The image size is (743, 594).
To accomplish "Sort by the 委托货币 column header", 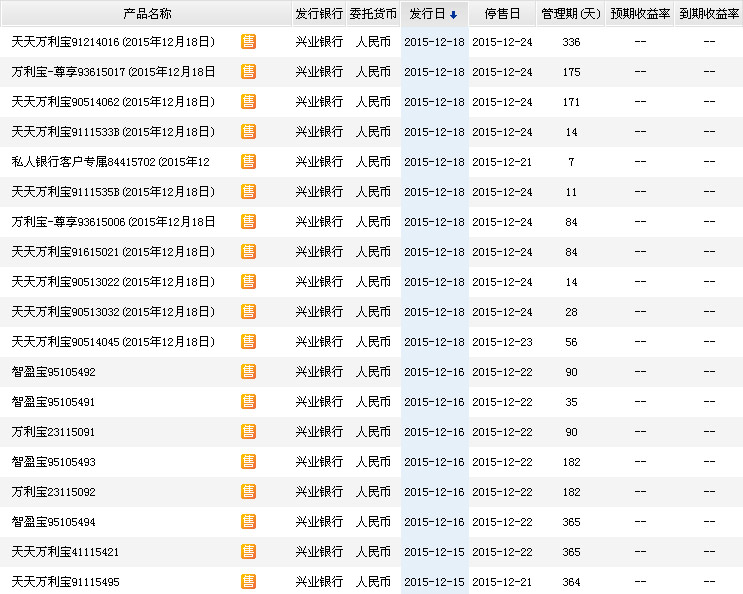I will tap(373, 14).
